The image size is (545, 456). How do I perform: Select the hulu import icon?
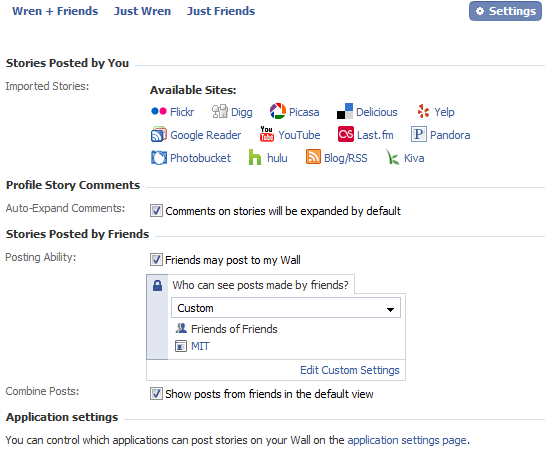(255, 157)
